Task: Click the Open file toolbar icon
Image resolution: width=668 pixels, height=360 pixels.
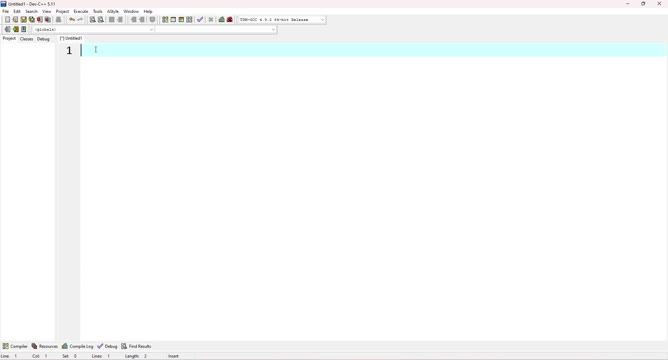Action: coord(15,20)
